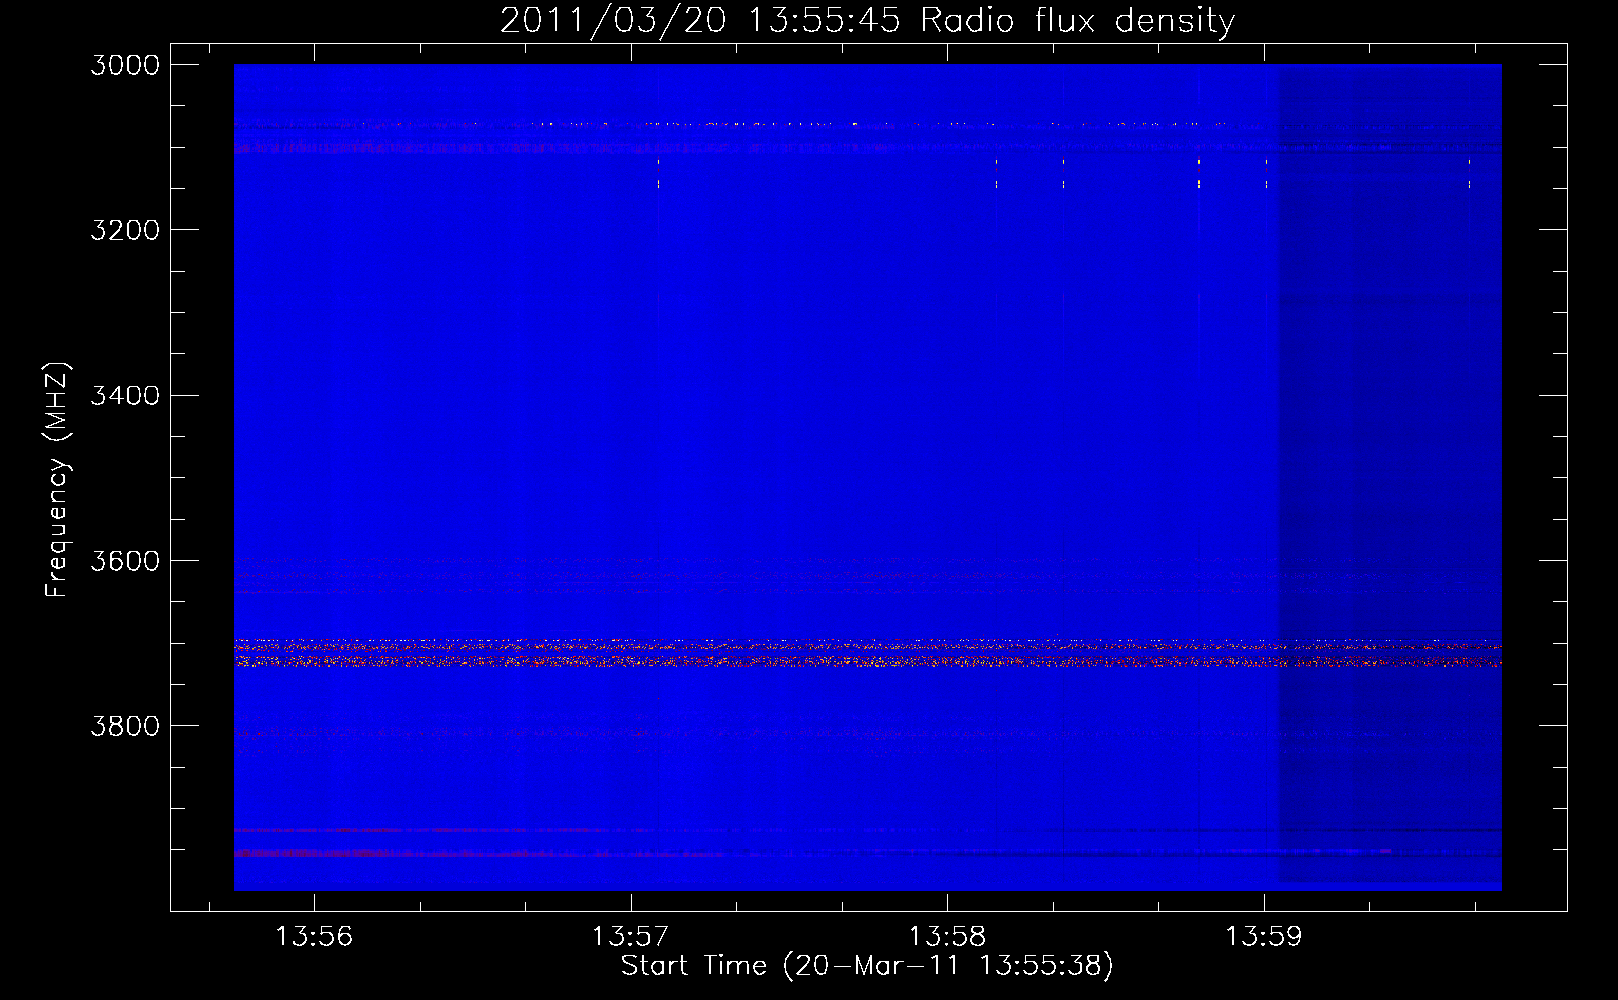
Task: Click the 'Frequency (MHZ)' y-axis title
Action: pyautogui.click(x=57, y=479)
